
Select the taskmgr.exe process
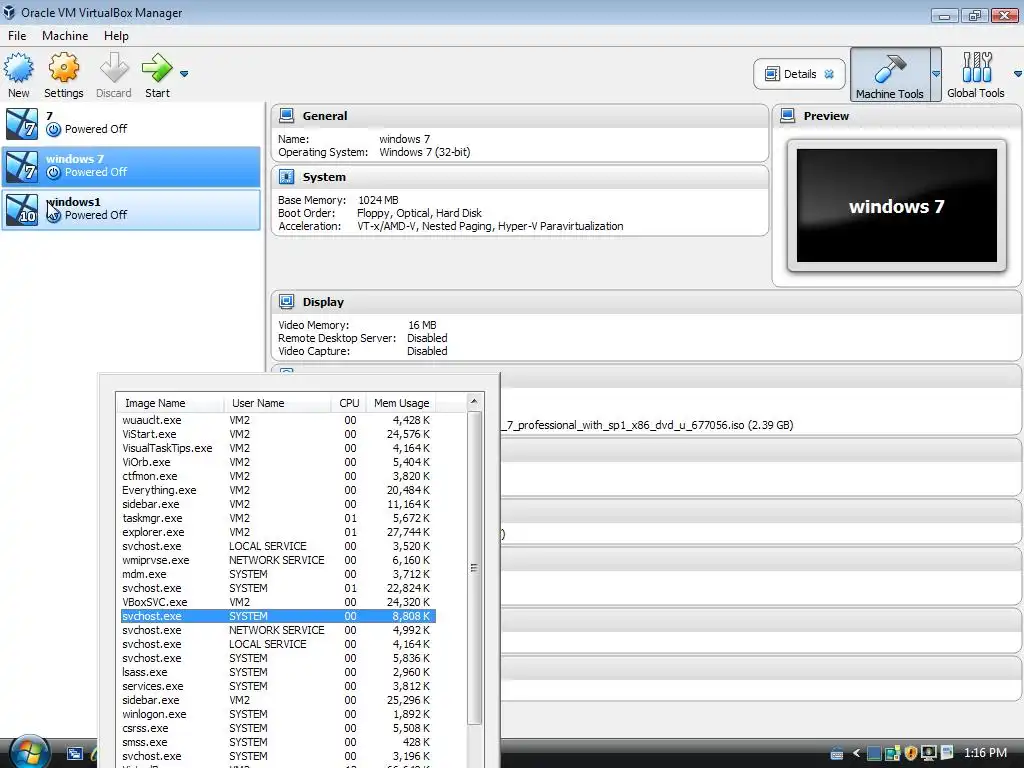pyautogui.click(x=278, y=518)
